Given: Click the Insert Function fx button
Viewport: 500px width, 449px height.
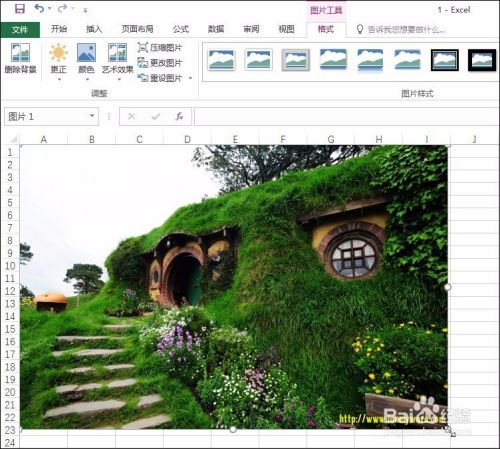Looking at the screenshot, I should point(179,116).
